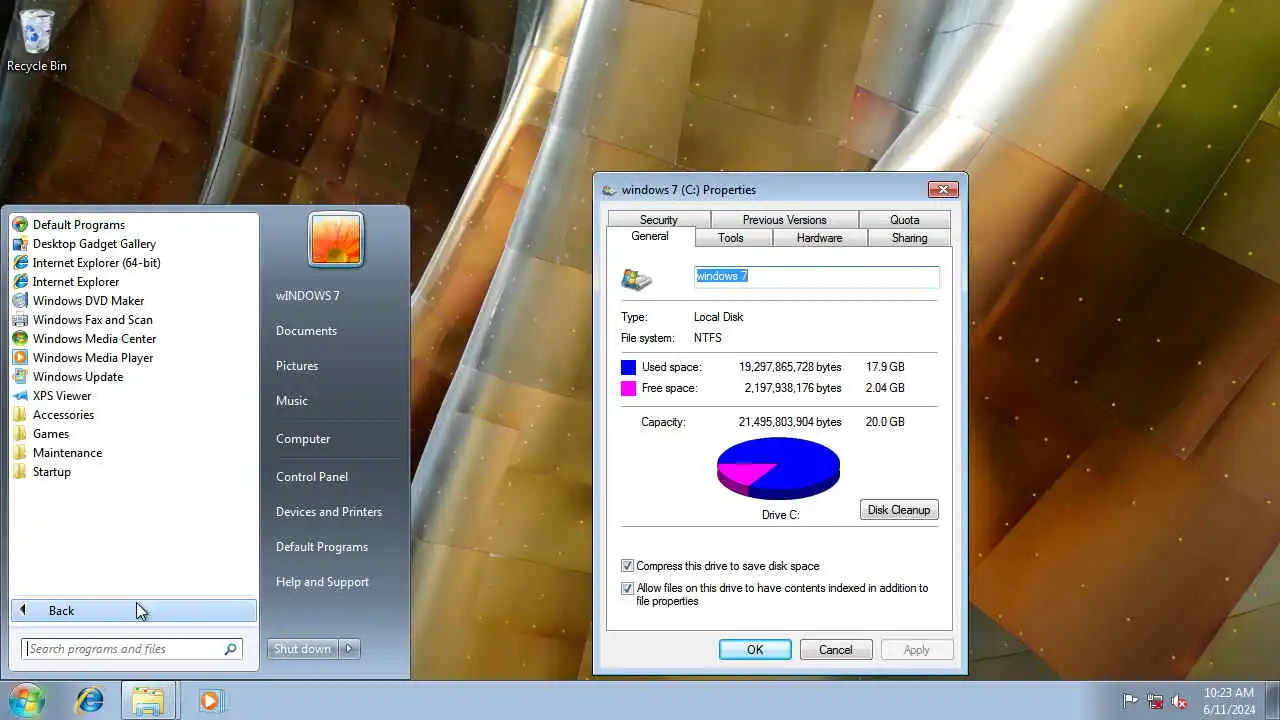Select the General tab
This screenshot has height=720, width=1280.
(x=650, y=237)
